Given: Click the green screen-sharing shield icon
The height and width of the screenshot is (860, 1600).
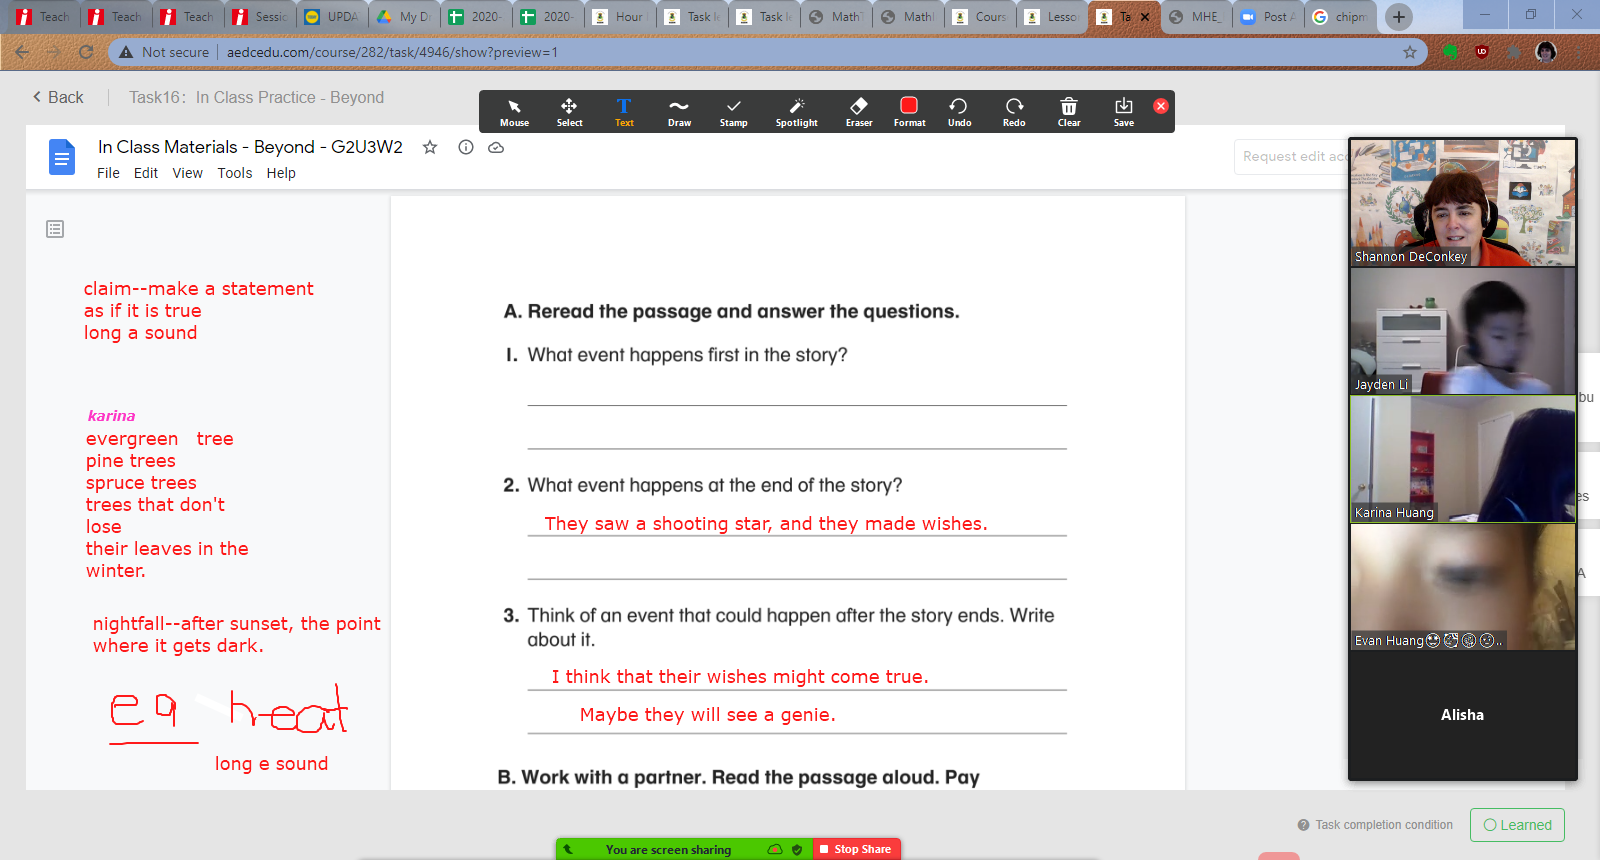Looking at the screenshot, I should click(x=797, y=850).
